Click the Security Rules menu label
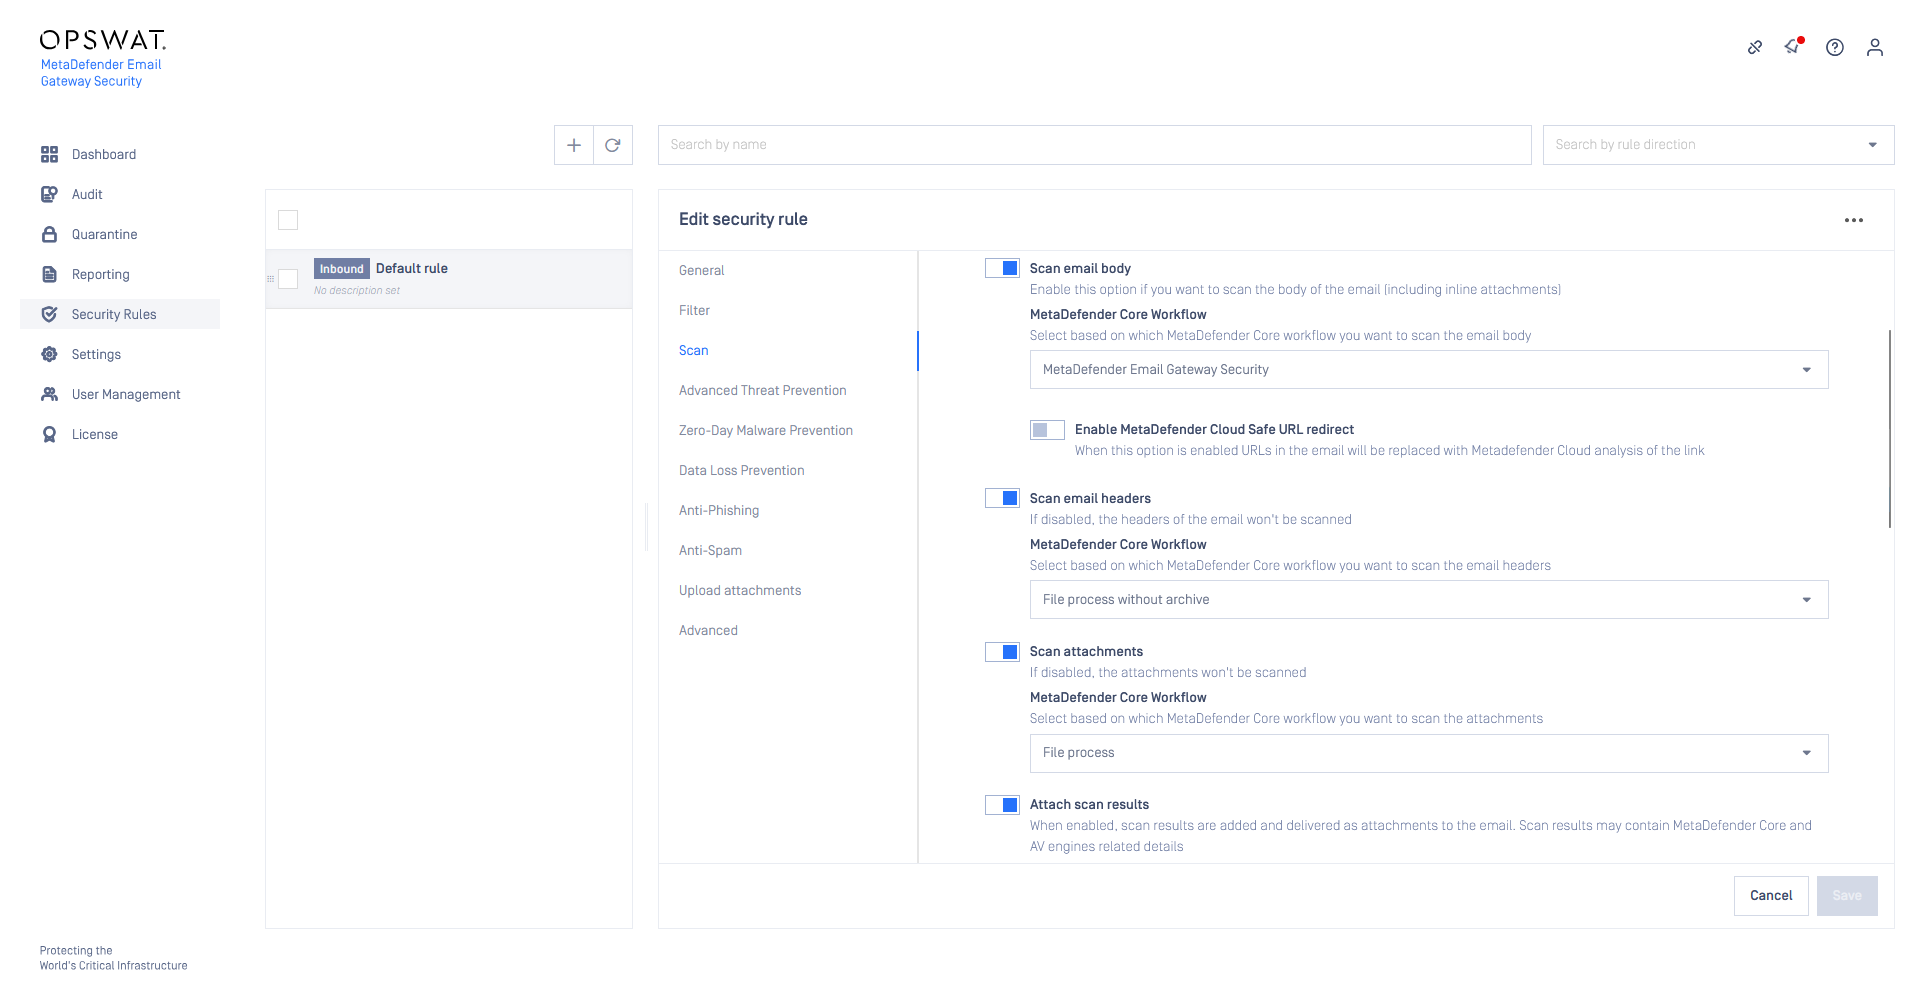The height and width of the screenshot is (1004, 1920). pyautogui.click(x=114, y=314)
